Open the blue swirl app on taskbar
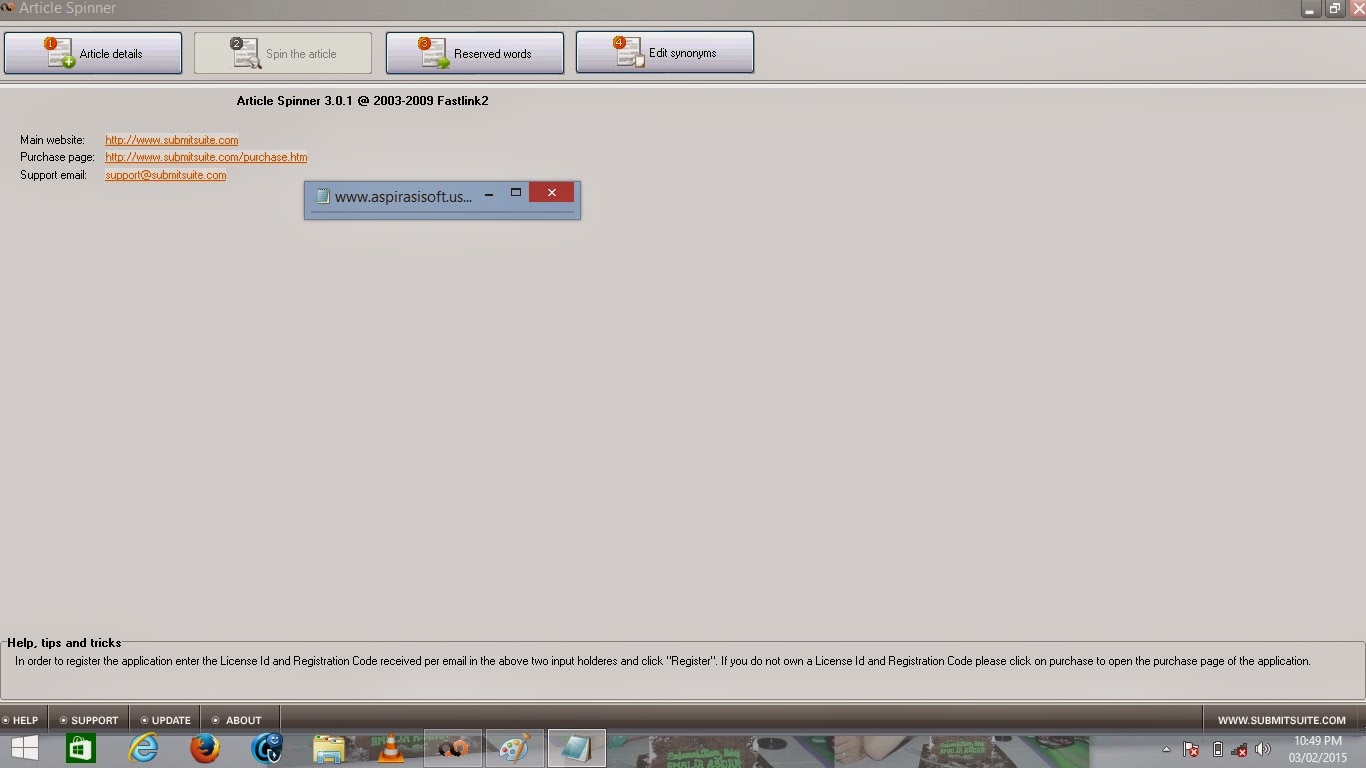The image size is (1366, 768). [267, 748]
